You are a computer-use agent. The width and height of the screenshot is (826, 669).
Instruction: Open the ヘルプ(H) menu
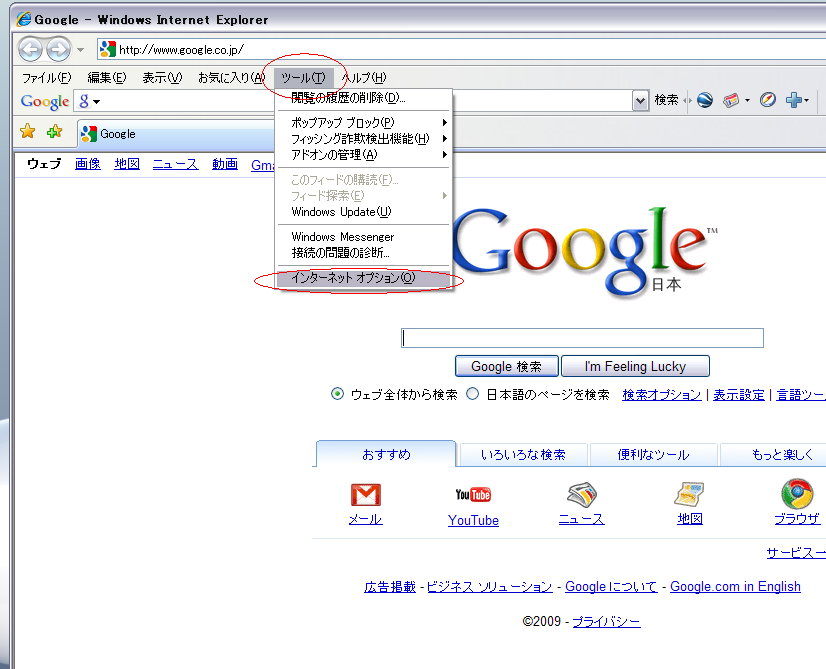[364, 78]
